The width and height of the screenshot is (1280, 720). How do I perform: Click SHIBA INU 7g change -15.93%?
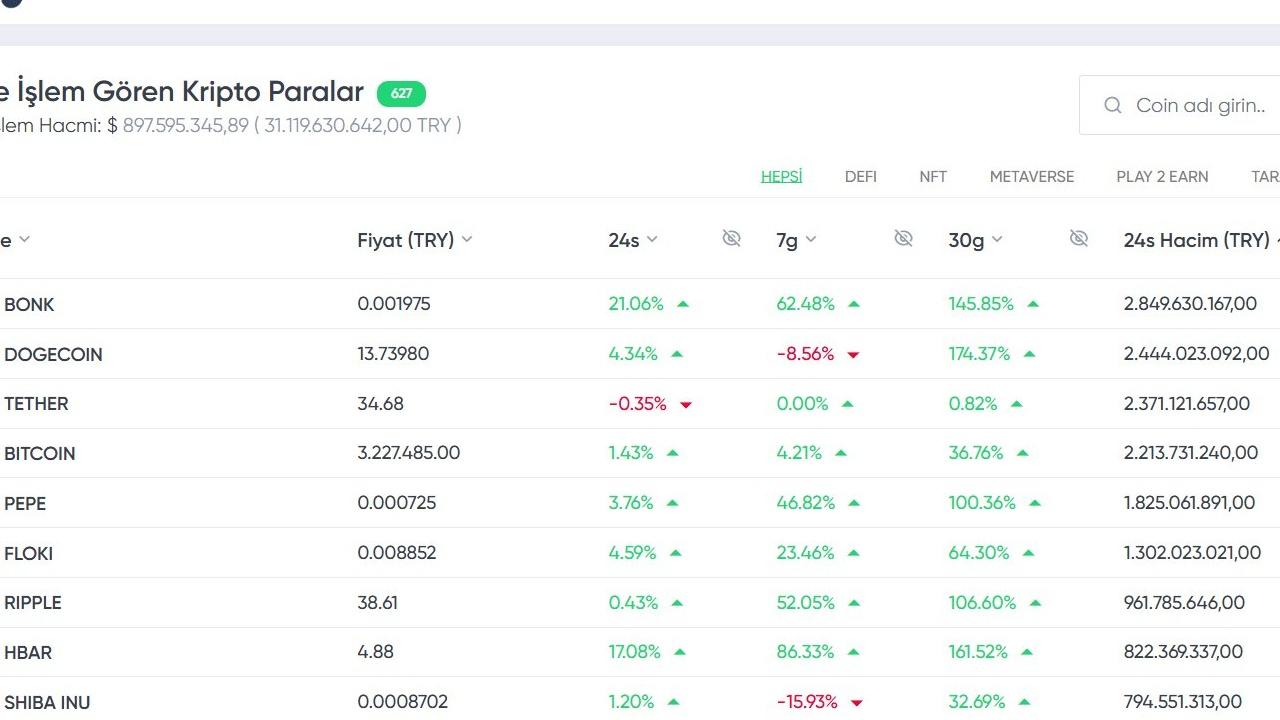[807, 702]
